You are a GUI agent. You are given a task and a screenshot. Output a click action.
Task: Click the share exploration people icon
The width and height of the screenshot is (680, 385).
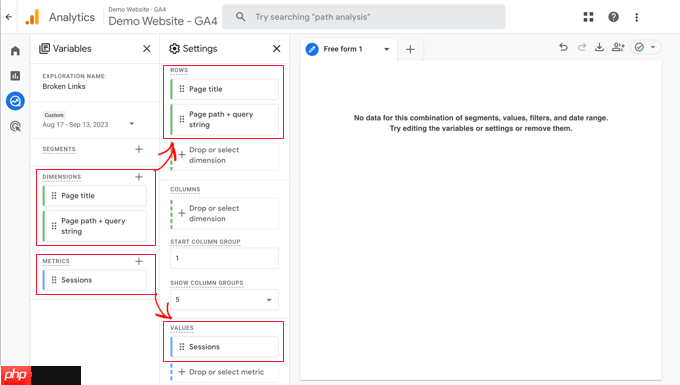tap(618, 47)
